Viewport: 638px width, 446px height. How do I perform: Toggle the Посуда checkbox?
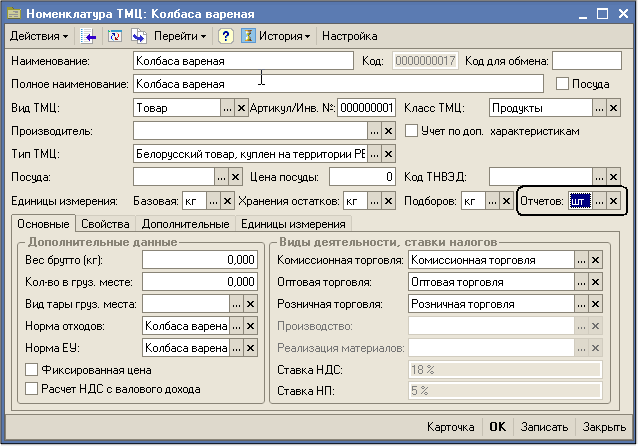(562, 83)
